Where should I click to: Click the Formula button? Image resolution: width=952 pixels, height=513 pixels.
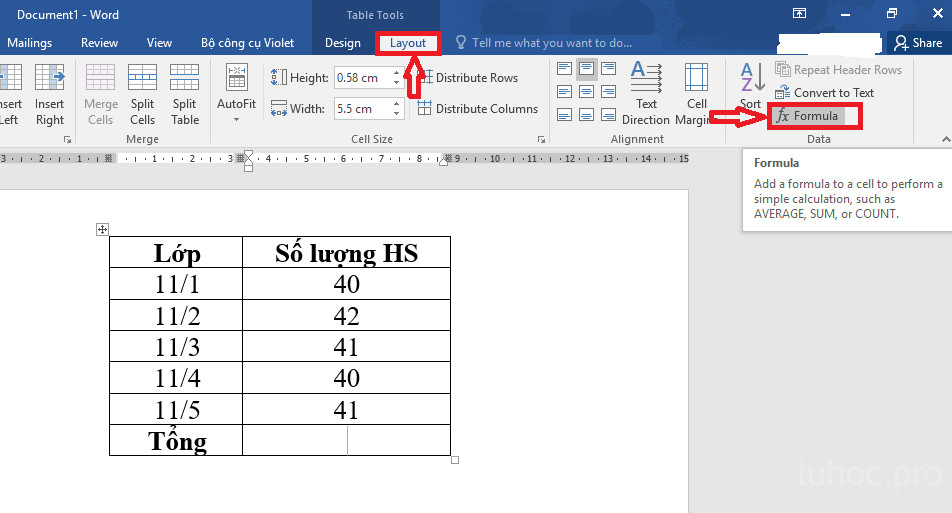pyautogui.click(x=808, y=116)
